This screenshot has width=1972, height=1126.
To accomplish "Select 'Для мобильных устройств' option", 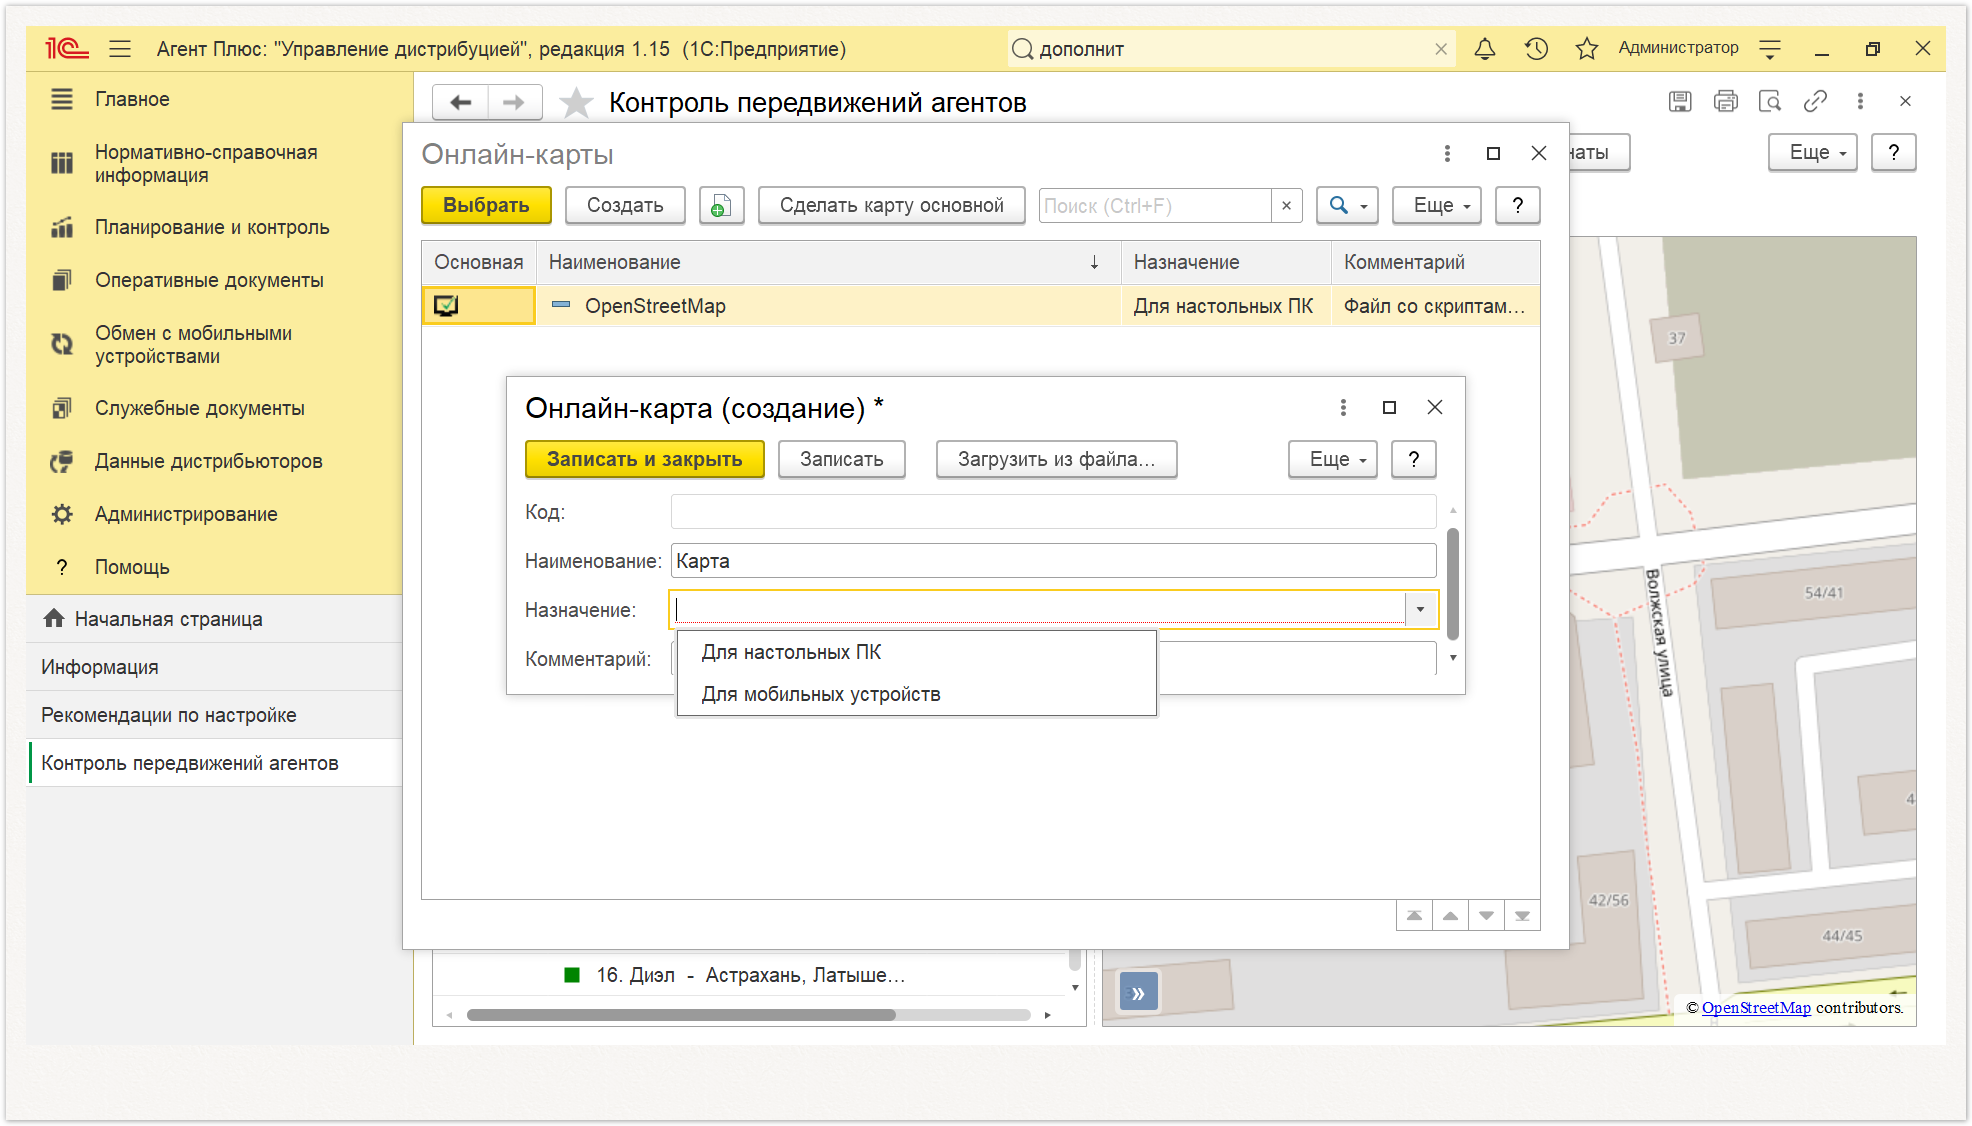I will [x=821, y=694].
